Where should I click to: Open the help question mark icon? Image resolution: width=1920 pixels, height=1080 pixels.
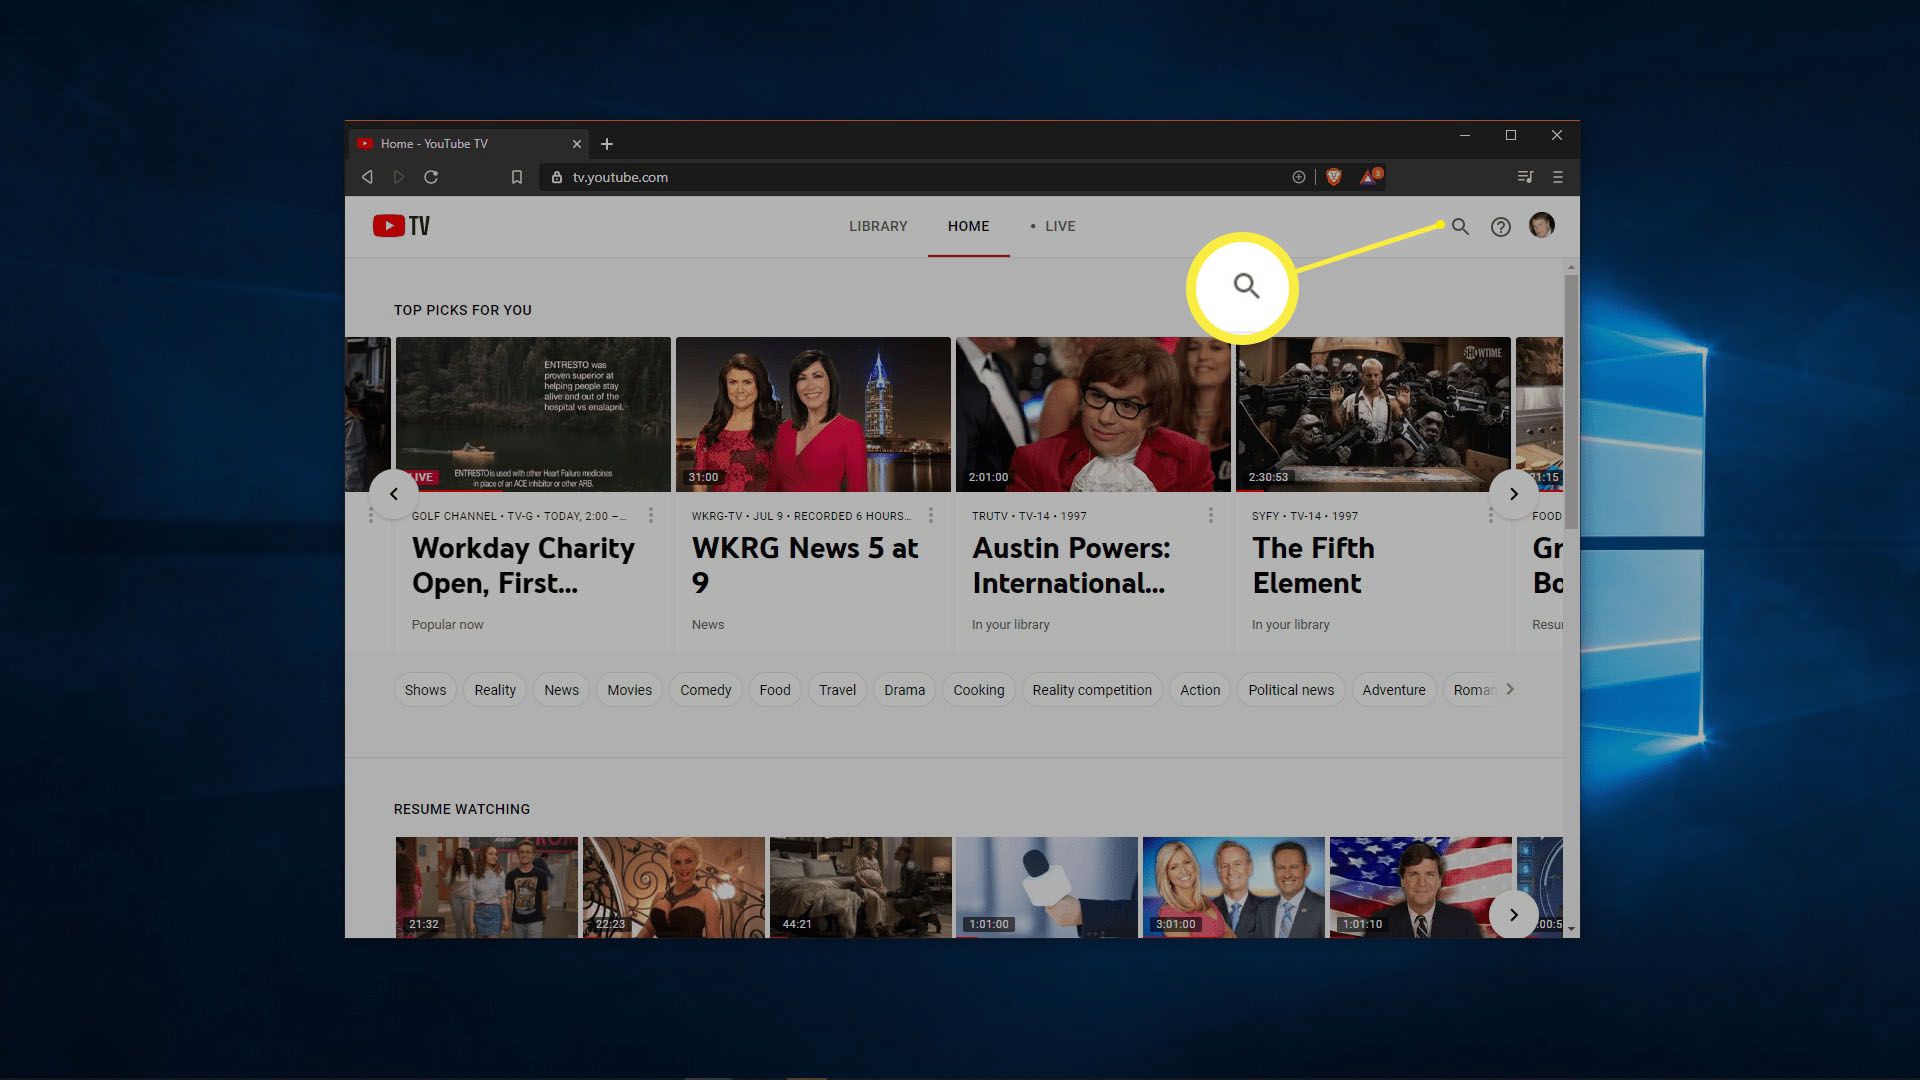click(1500, 227)
